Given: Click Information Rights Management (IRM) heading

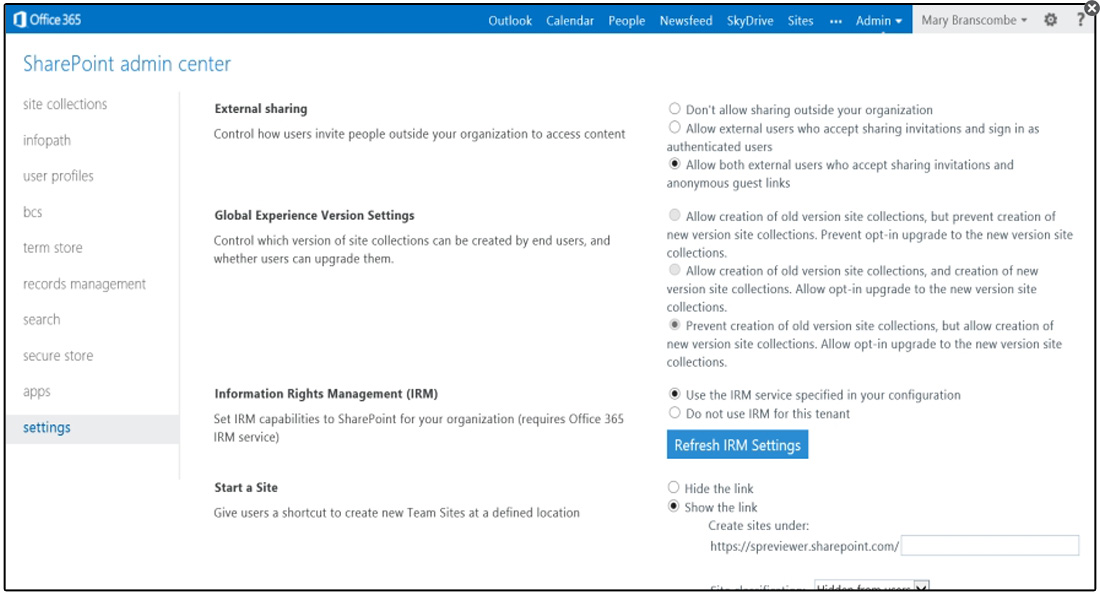Looking at the screenshot, I should pos(326,394).
